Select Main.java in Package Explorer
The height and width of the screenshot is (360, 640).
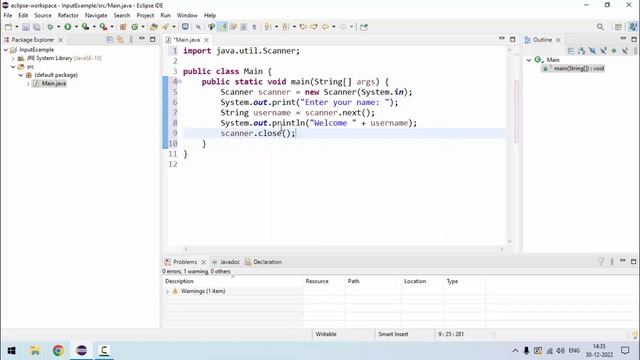pos(50,83)
